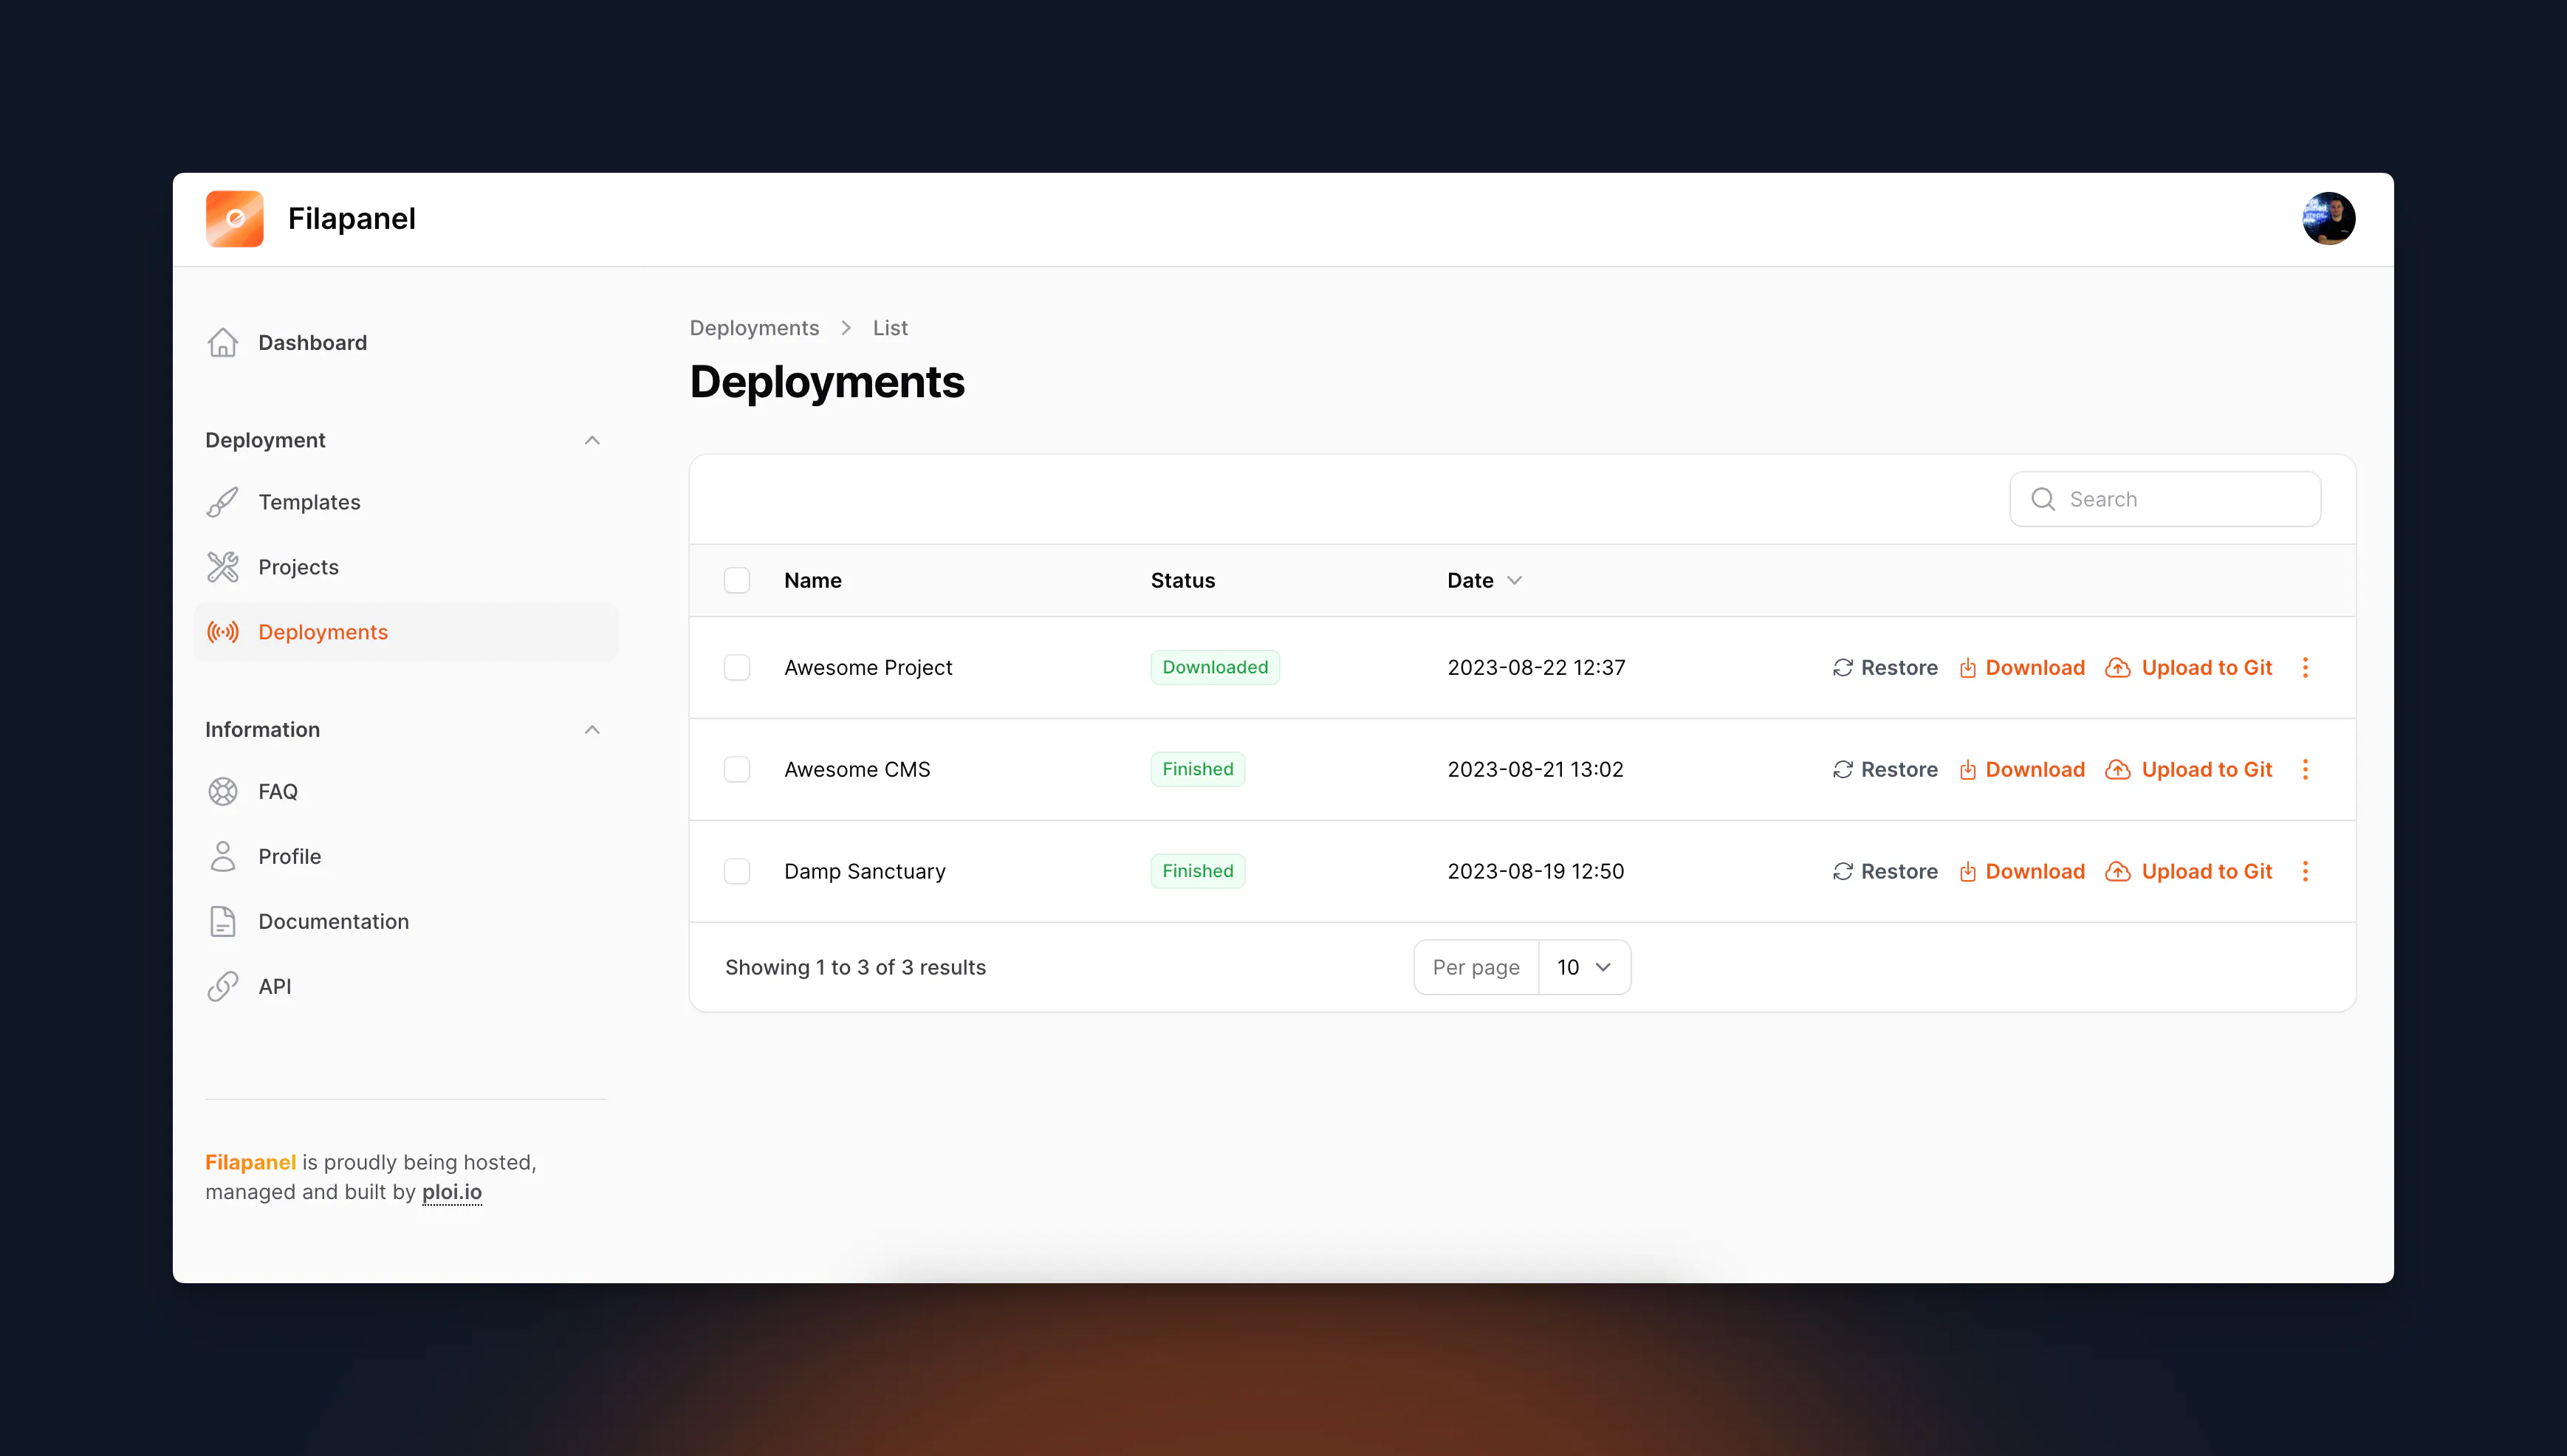This screenshot has height=1456, width=2567.
Task: Check the Damp Sanctuary row checkbox
Action: [x=737, y=872]
